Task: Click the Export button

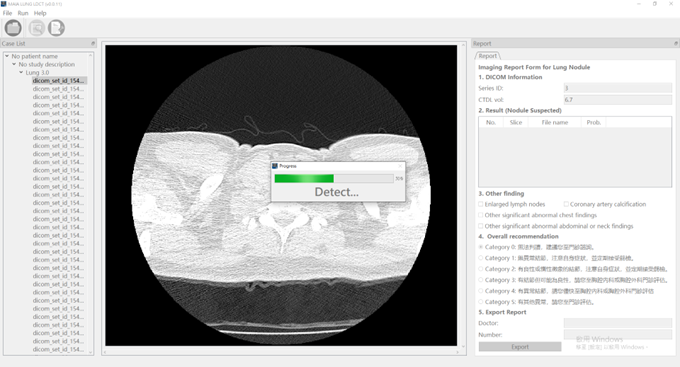Action: click(x=520, y=347)
